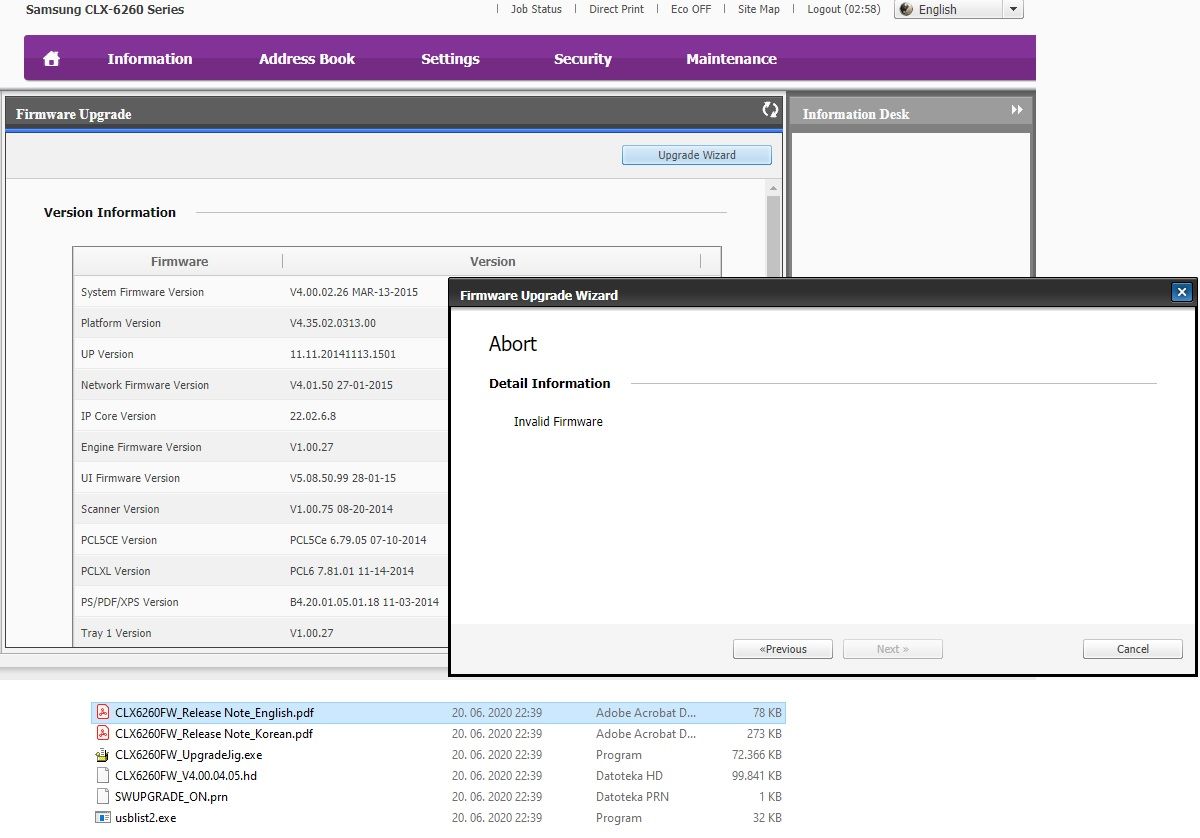Select CLX6260FW_Release Note_Korean.pdf icon
The width and height of the screenshot is (1200, 838).
point(102,733)
